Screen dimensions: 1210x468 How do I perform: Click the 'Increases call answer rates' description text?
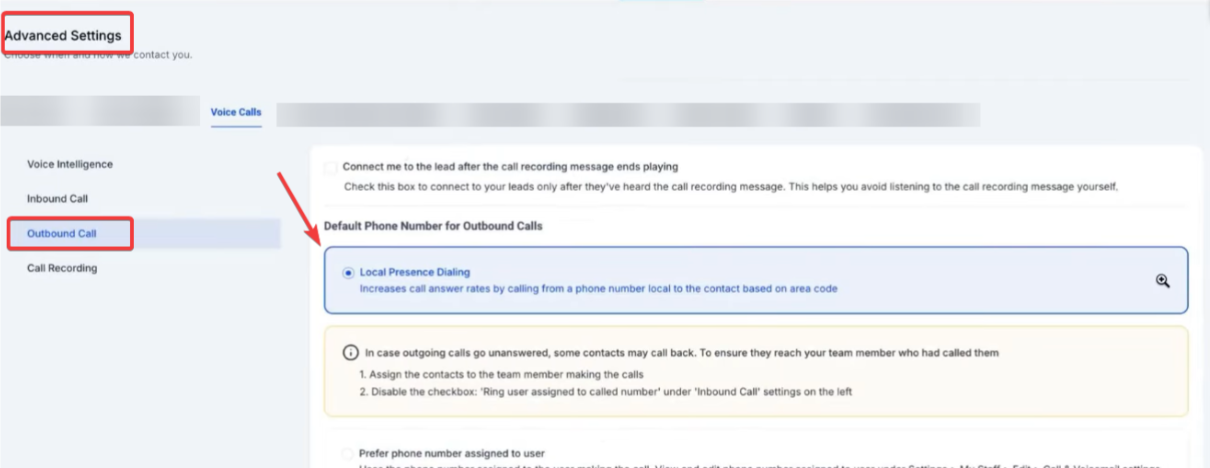pyautogui.click(x=598, y=288)
